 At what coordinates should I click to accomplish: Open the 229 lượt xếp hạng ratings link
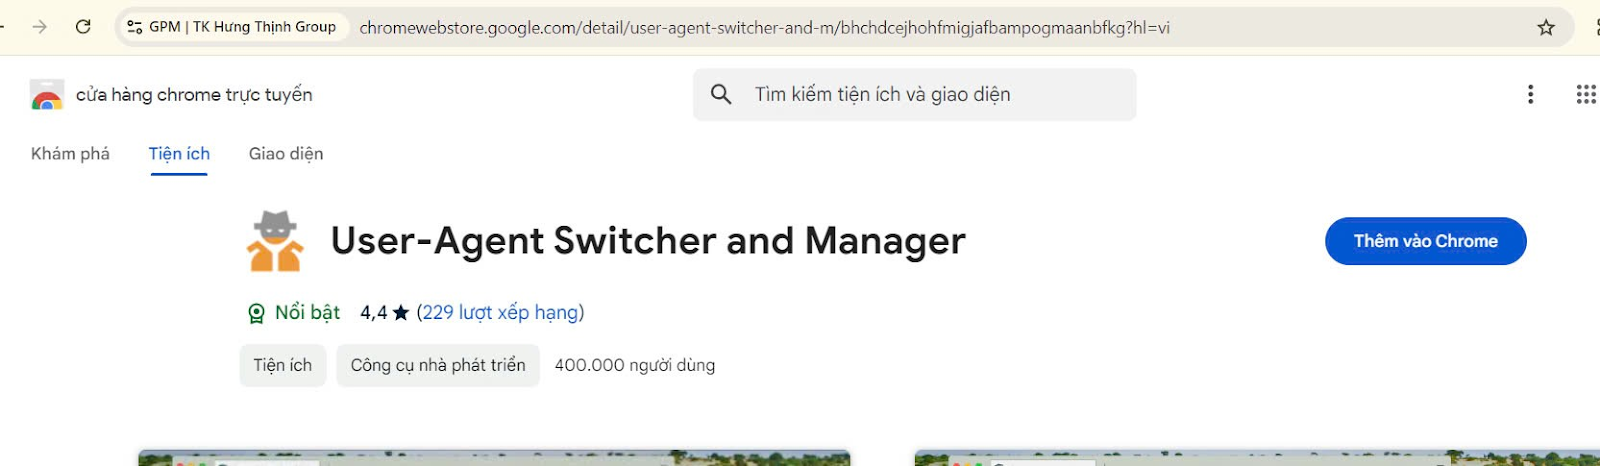(x=502, y=313)
